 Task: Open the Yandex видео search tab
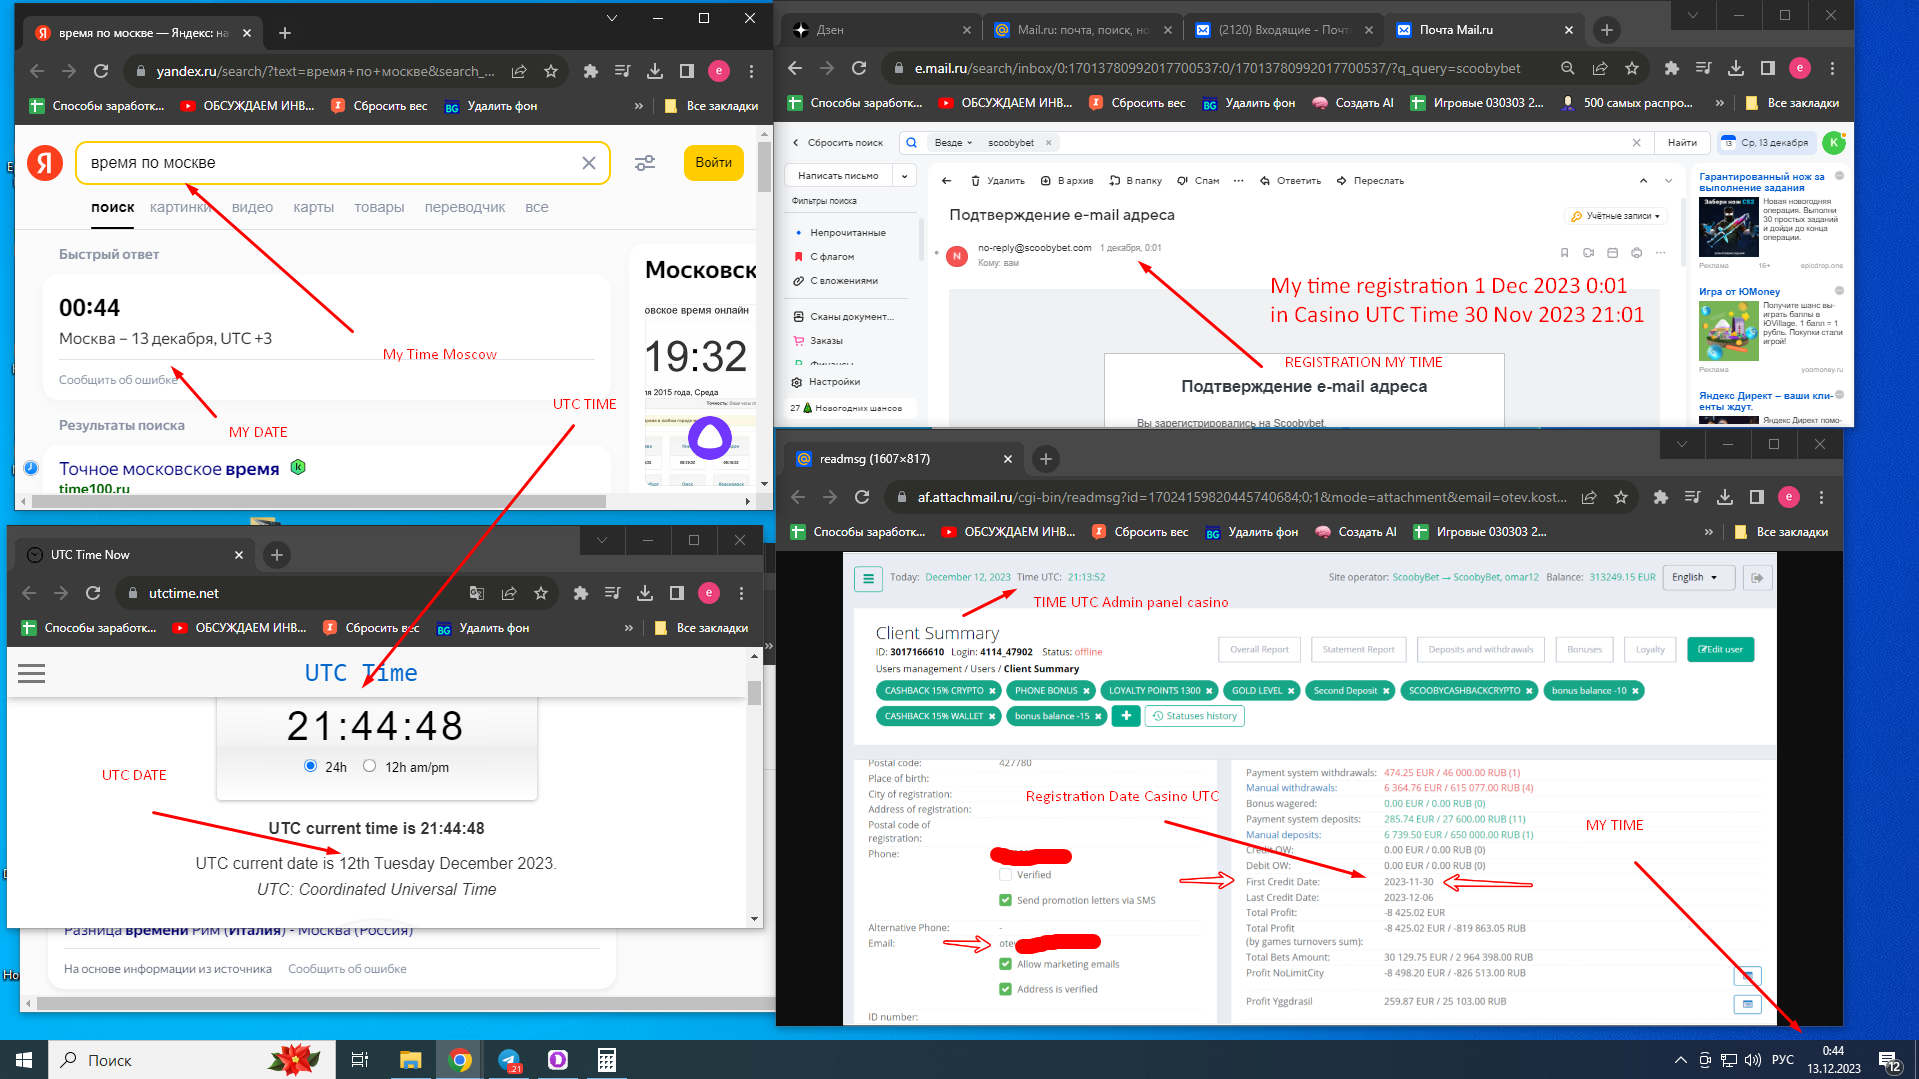pos(252,207)
